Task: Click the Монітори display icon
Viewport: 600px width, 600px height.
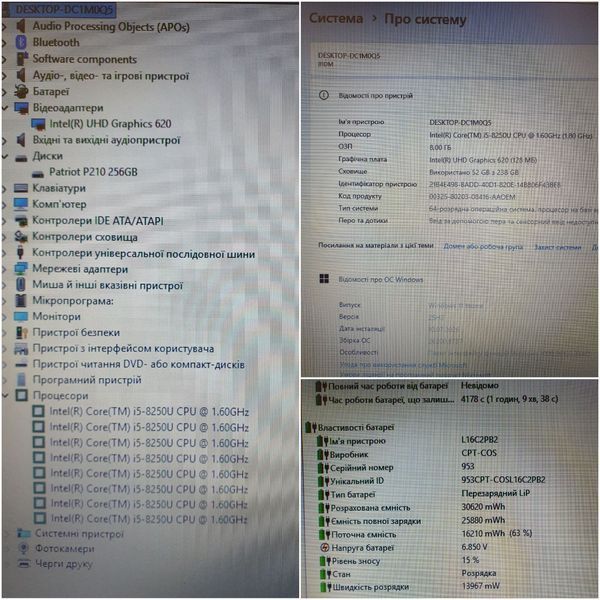Action: 21,316
